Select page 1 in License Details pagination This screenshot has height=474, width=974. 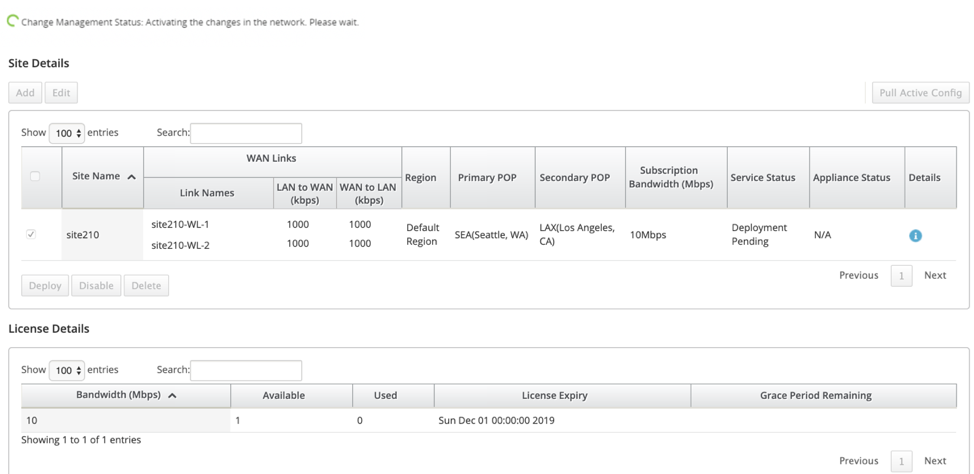click(x=901, y=462)
